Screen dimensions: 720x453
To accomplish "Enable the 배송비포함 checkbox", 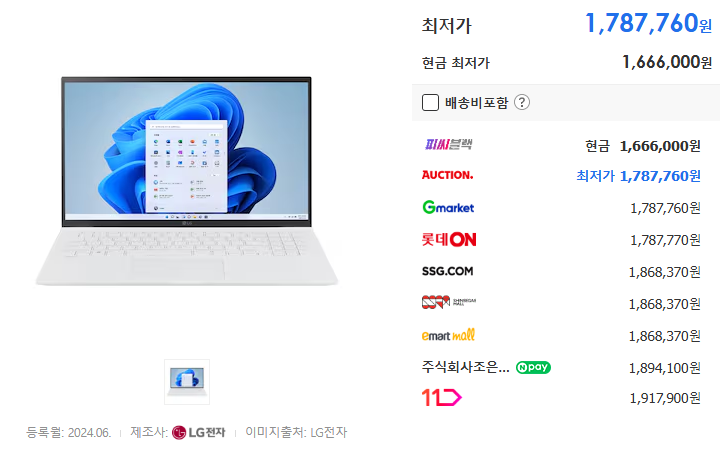I will click(x=430, y=102).
